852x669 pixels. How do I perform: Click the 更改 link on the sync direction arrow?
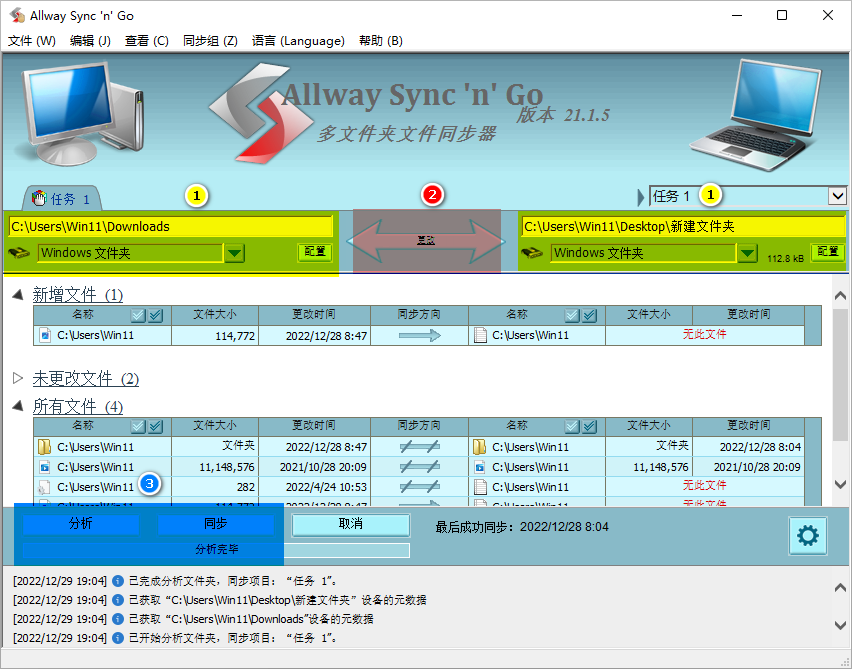[x=426, y=240]
